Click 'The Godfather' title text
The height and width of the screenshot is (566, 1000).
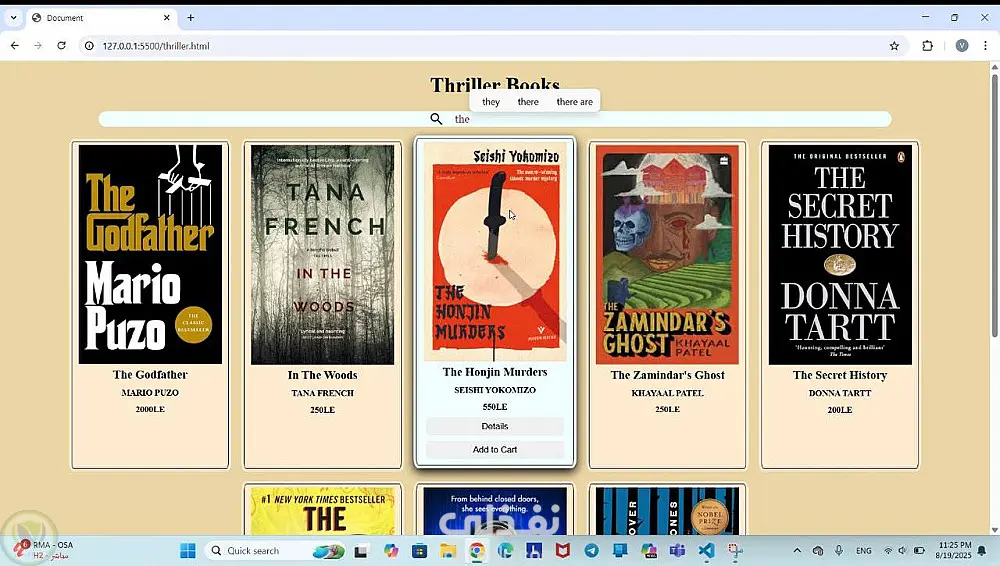point(151,375)
